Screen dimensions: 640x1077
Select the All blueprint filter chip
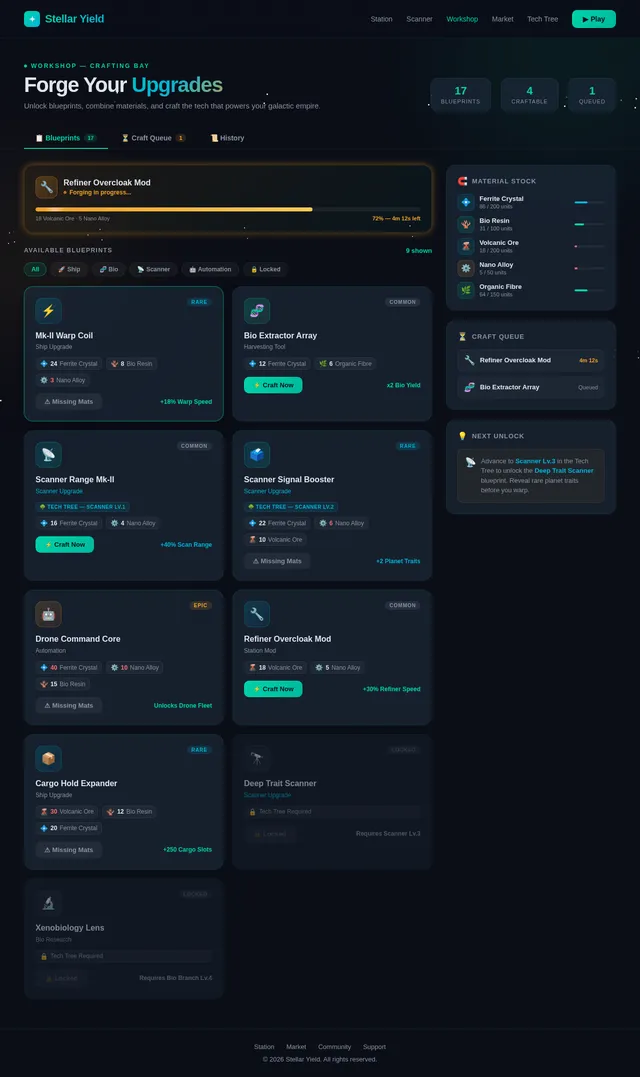pyautogui.click(x=35, y=269)
